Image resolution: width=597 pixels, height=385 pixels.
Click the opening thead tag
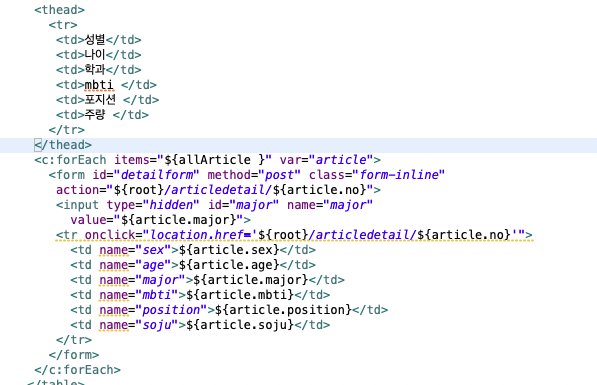59,10
